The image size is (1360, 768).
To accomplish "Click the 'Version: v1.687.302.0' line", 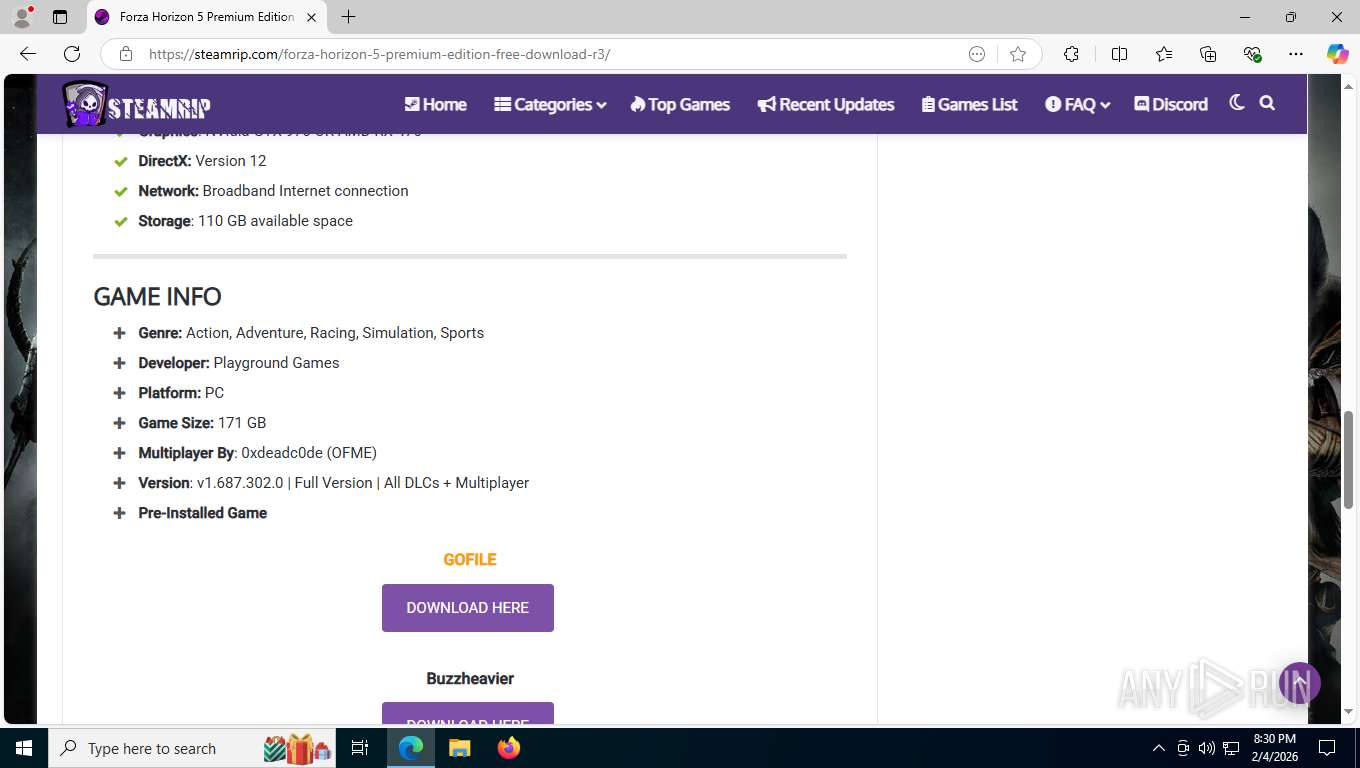I will point(333,483).
